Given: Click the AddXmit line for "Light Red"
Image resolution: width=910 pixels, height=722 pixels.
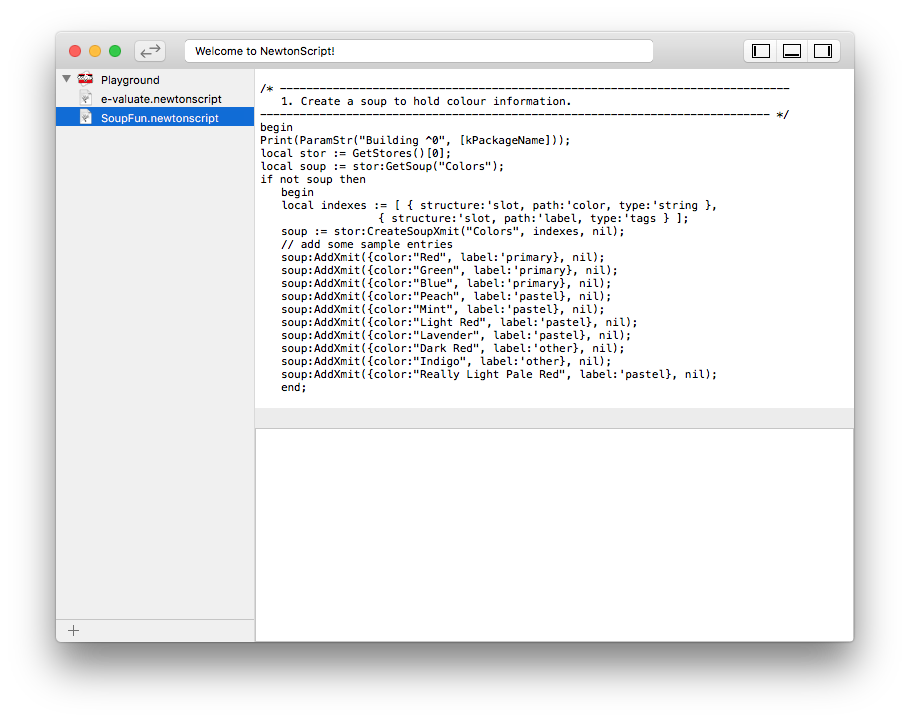Looking at the screenshot, I should pyautogui.click(x=459, y=322).
